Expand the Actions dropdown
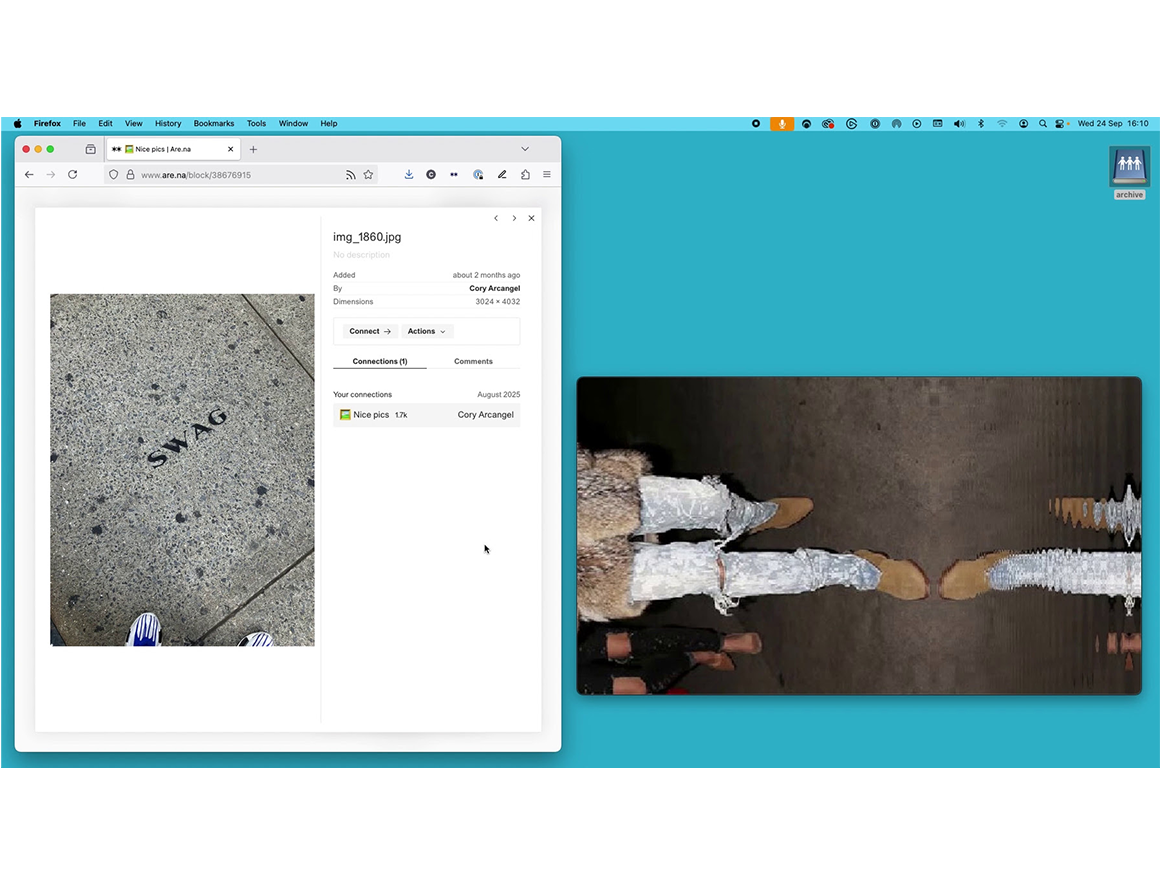 click(426, 331)
